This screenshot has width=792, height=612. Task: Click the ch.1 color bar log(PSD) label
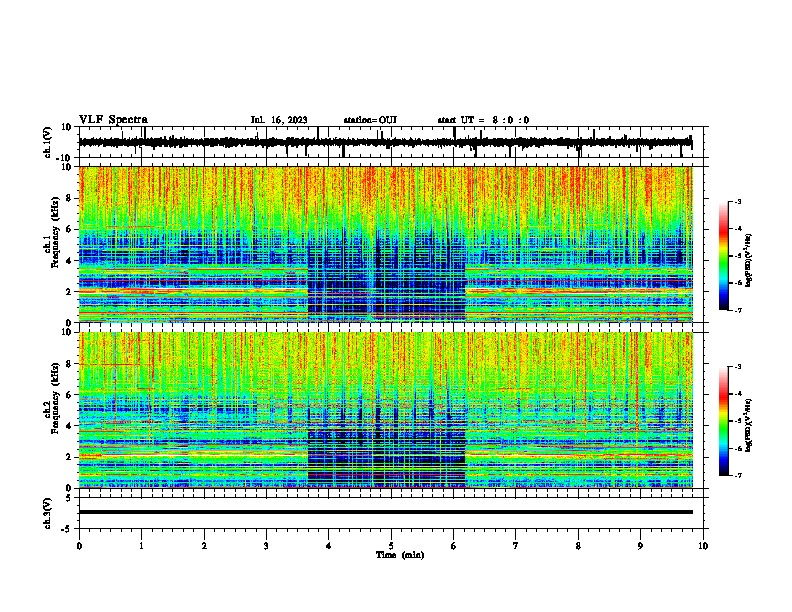(x=748, y=260)
